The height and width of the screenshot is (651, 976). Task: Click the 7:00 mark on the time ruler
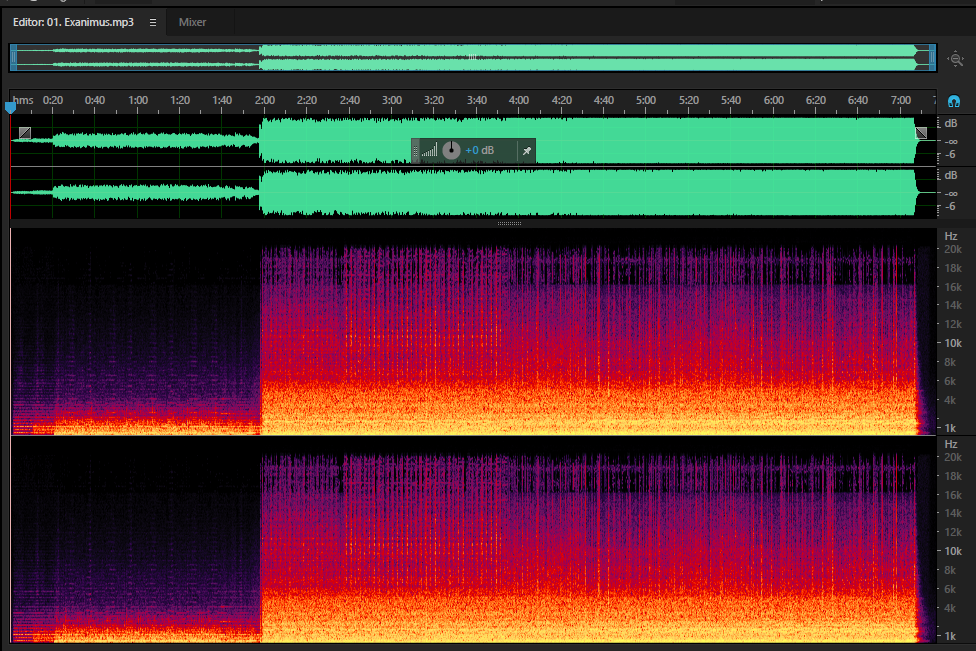(x=900, y=100)
